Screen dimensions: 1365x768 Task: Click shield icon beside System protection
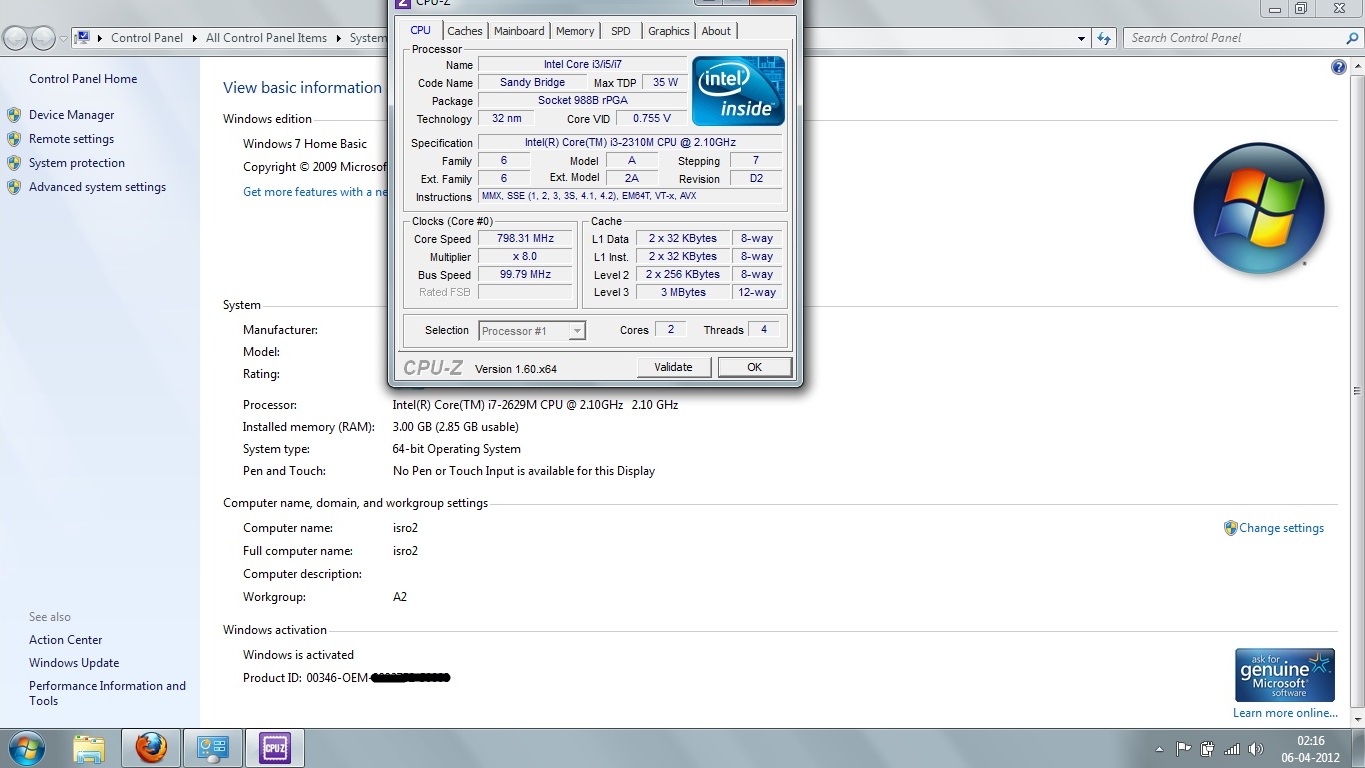[14, 163]
